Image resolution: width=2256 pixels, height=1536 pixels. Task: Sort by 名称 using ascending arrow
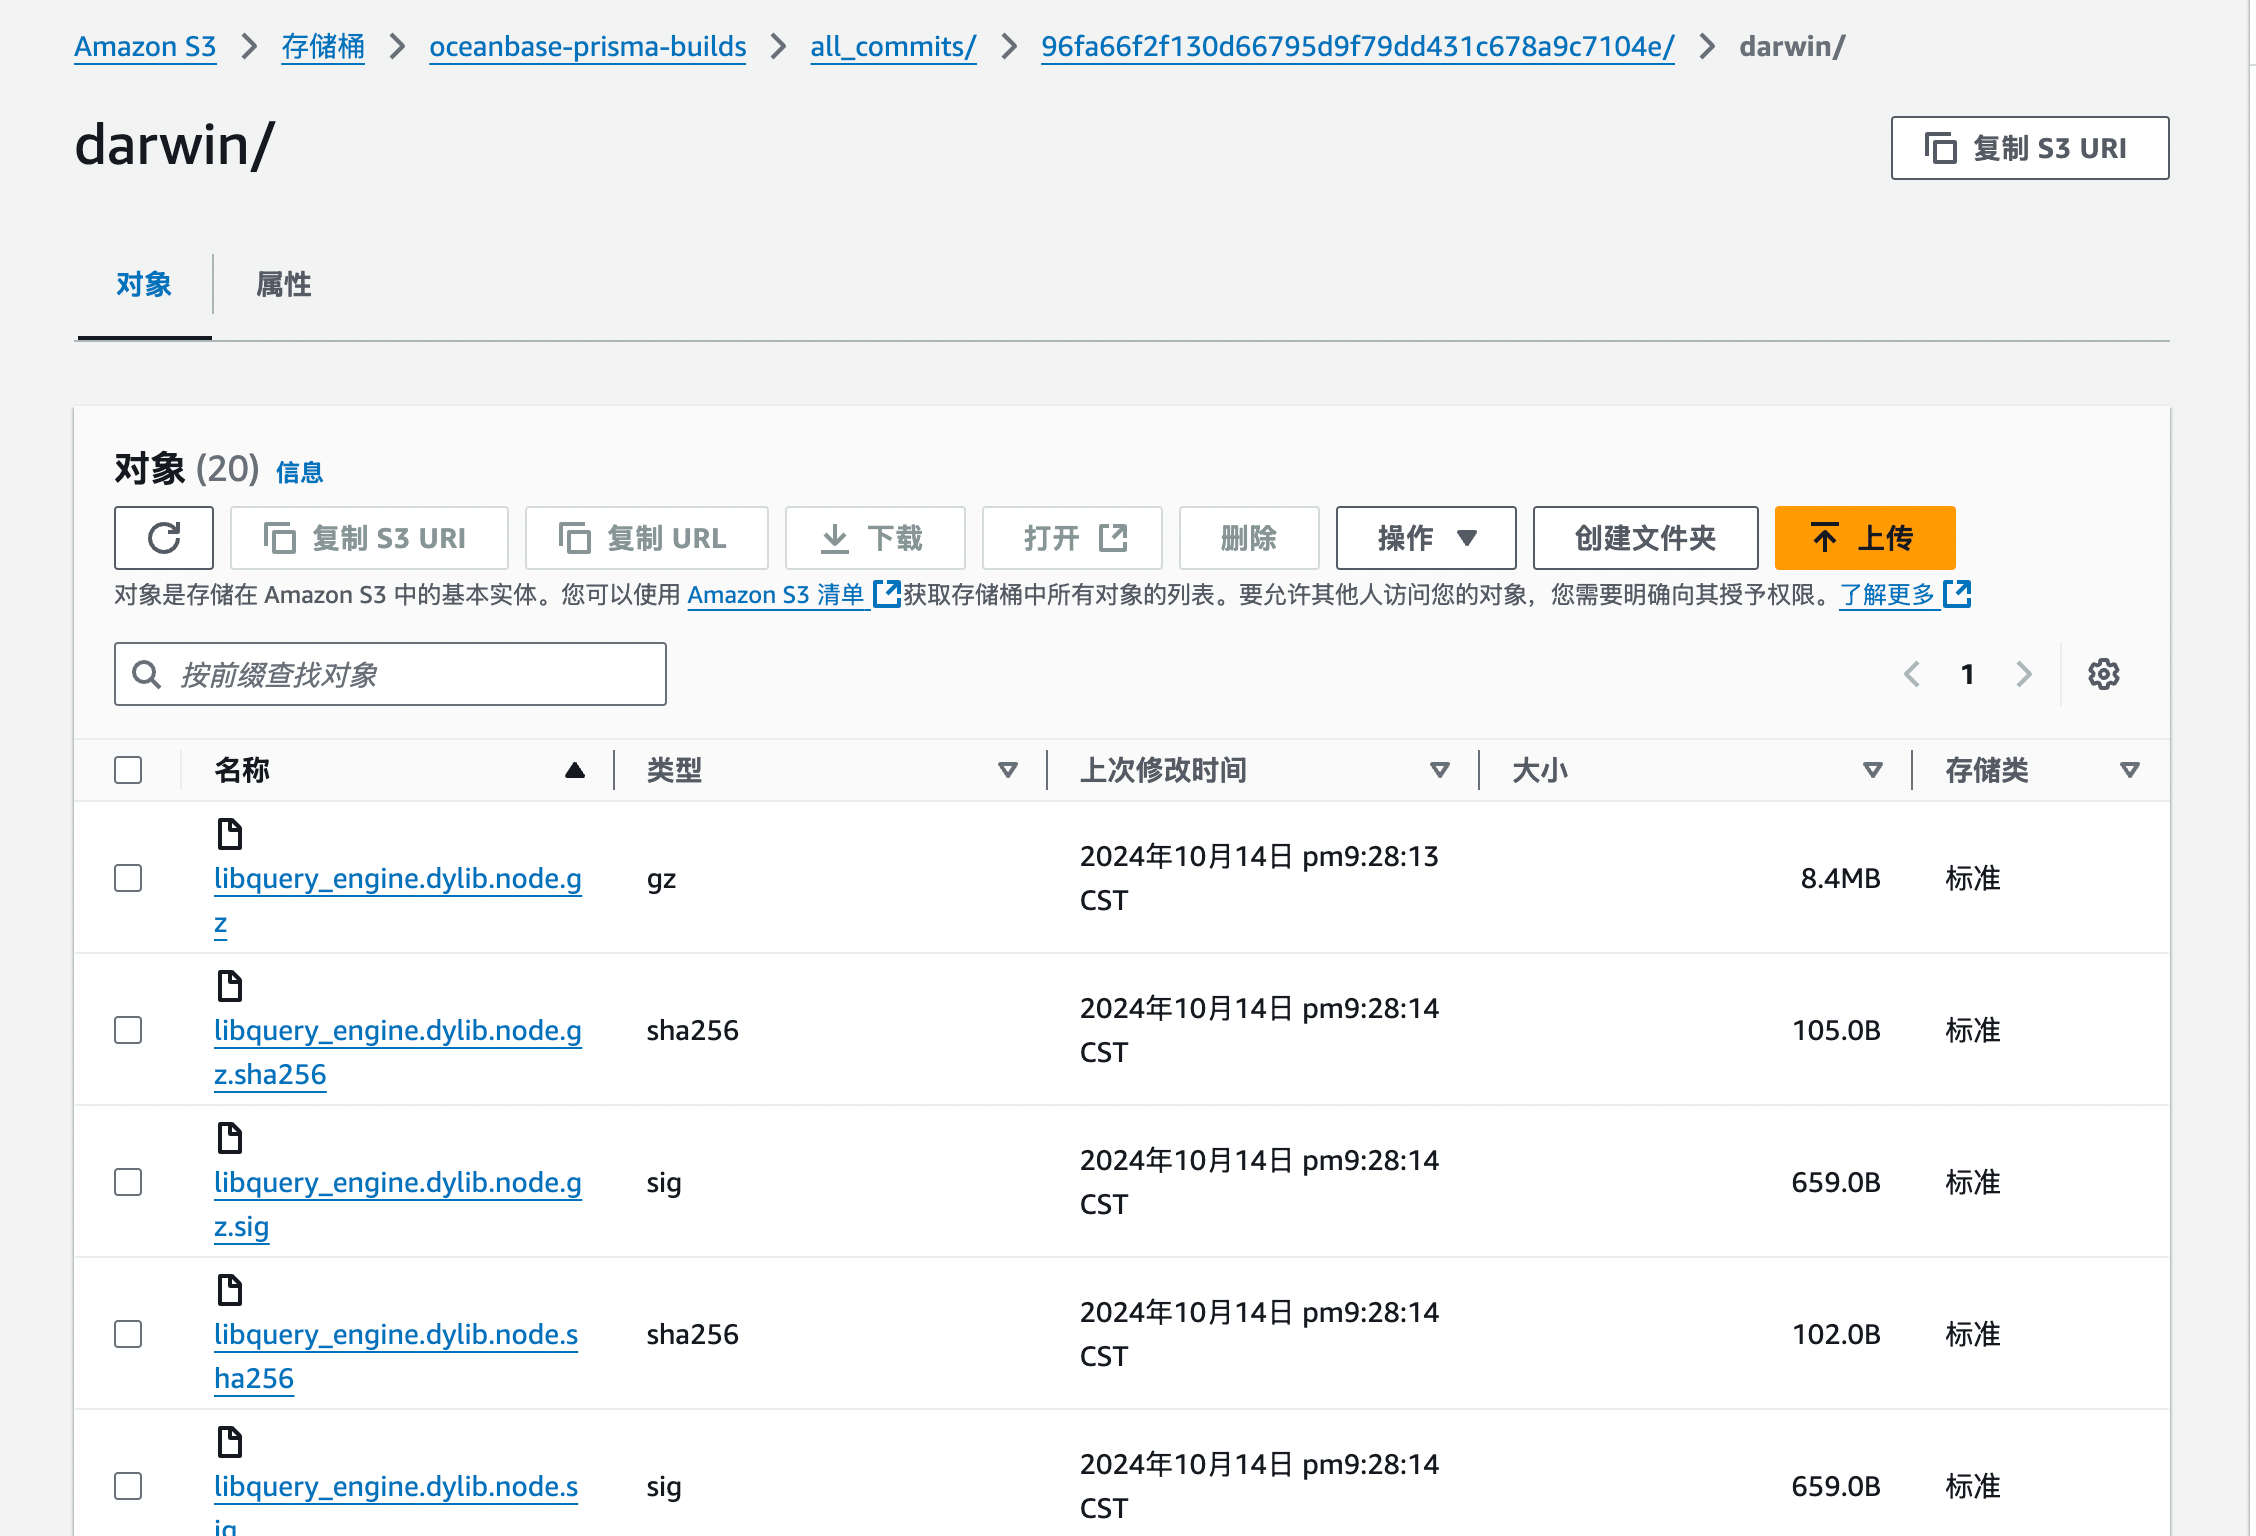coord(574,770)
